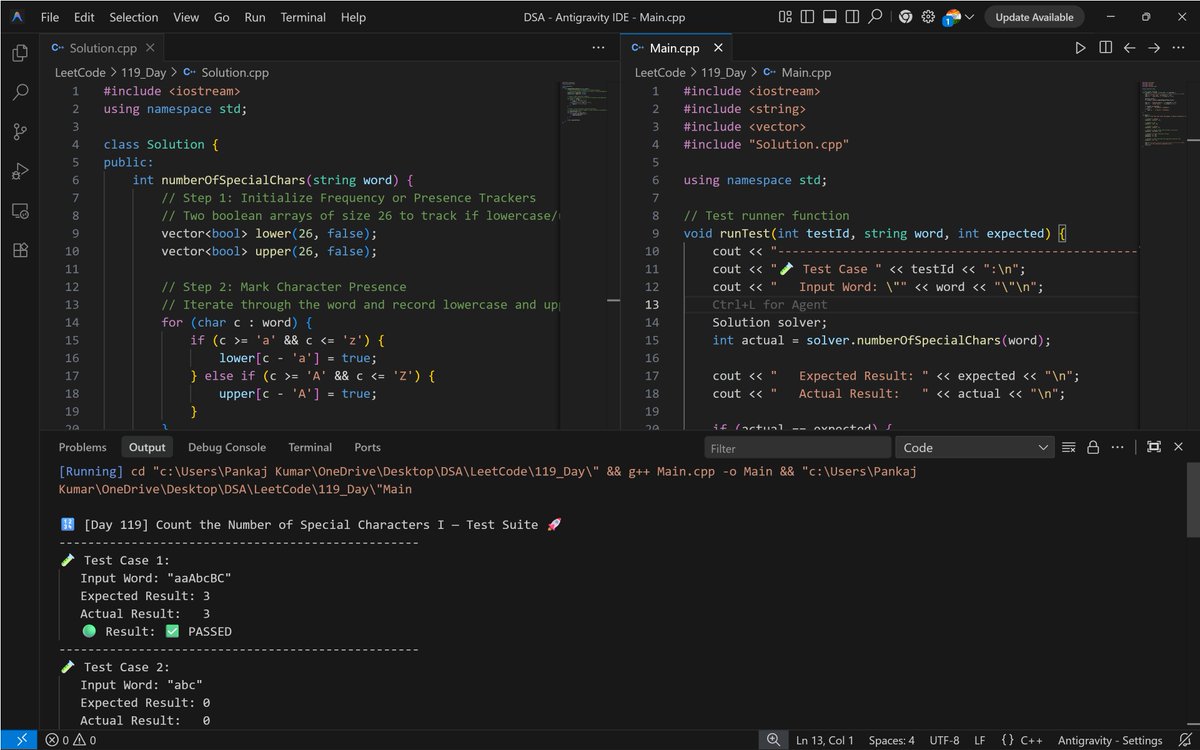Close the bottom panel
The height and width of the screenshot is (750, 1200).
1179,447
